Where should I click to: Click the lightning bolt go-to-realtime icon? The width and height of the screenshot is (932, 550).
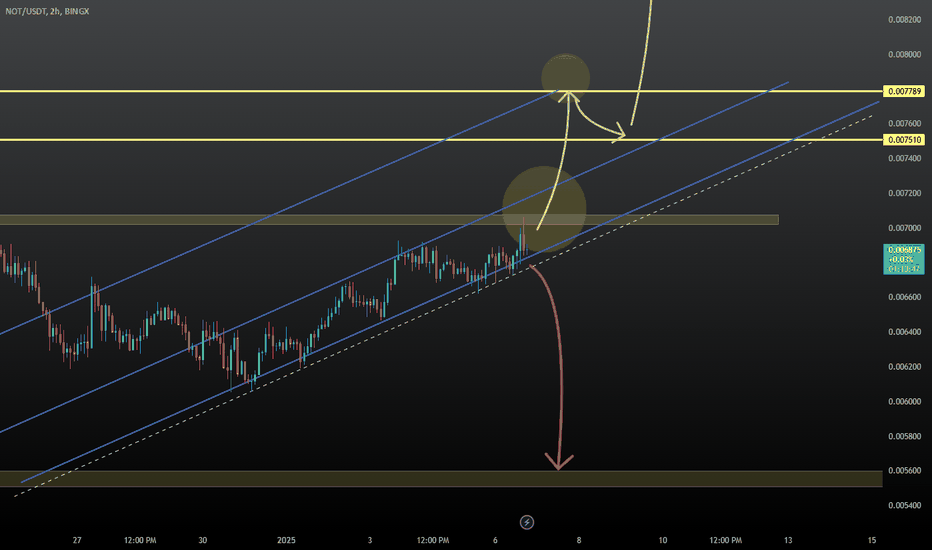527,523
